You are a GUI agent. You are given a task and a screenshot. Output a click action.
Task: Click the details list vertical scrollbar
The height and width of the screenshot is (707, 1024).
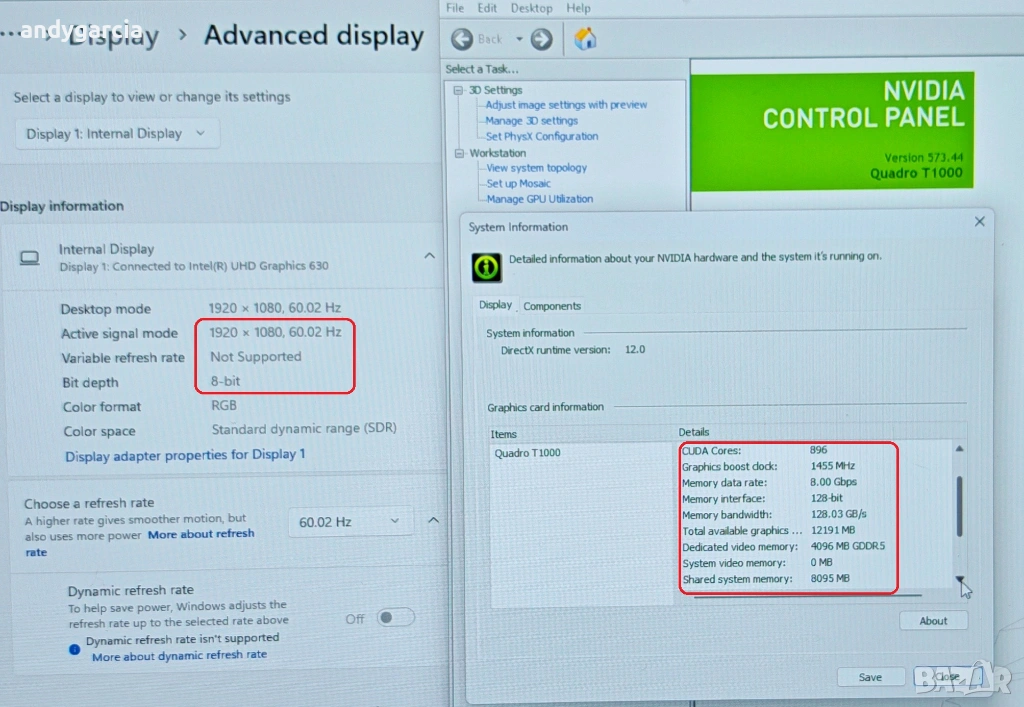coord(960,507)
